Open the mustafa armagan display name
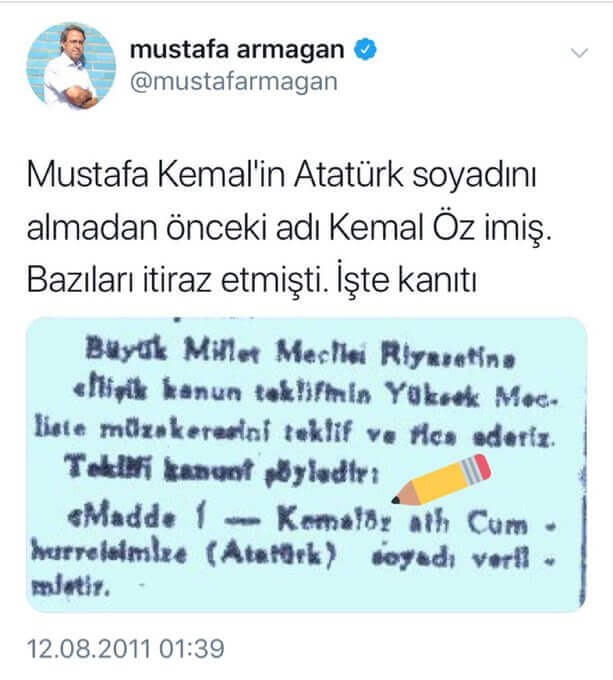 [x=237, y=49]
